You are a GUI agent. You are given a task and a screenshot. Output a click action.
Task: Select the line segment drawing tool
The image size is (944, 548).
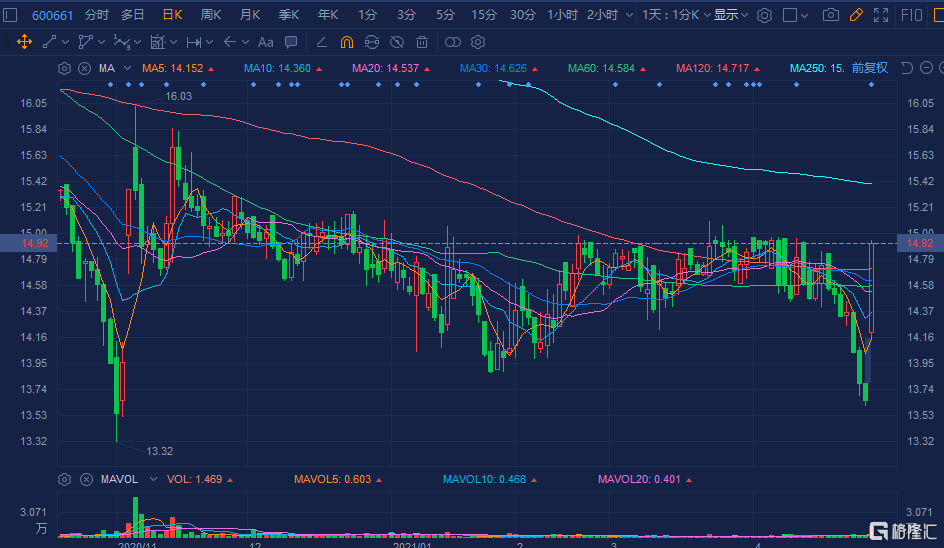[49, 42]
